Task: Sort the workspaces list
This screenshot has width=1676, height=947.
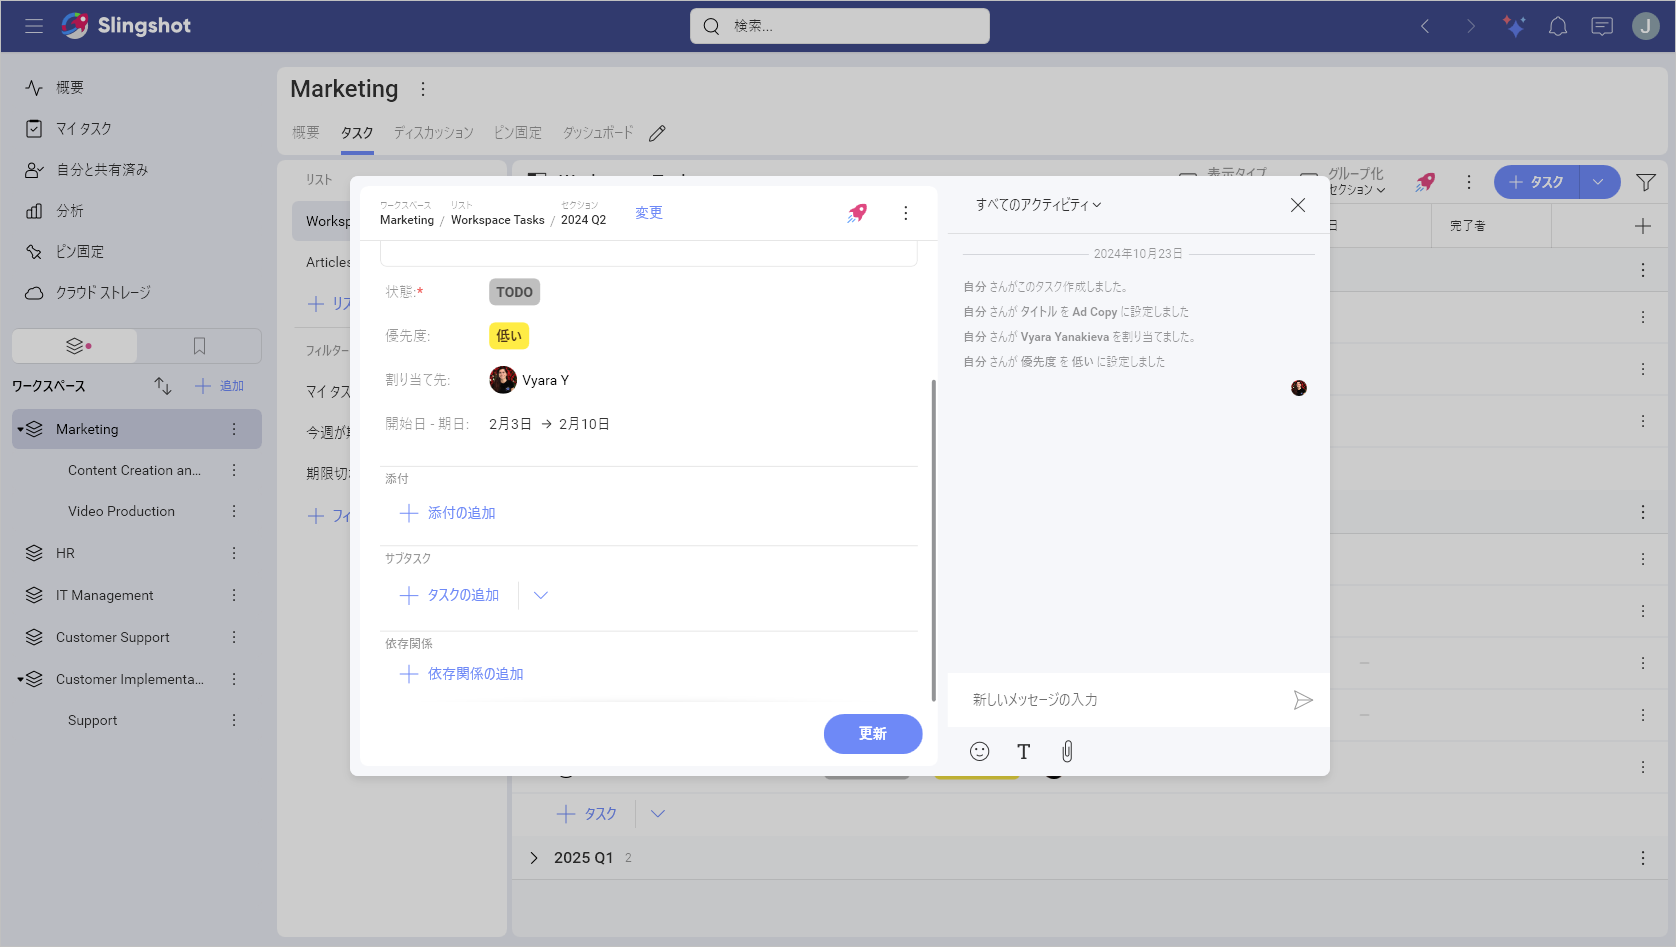Action: click(163, 386)
